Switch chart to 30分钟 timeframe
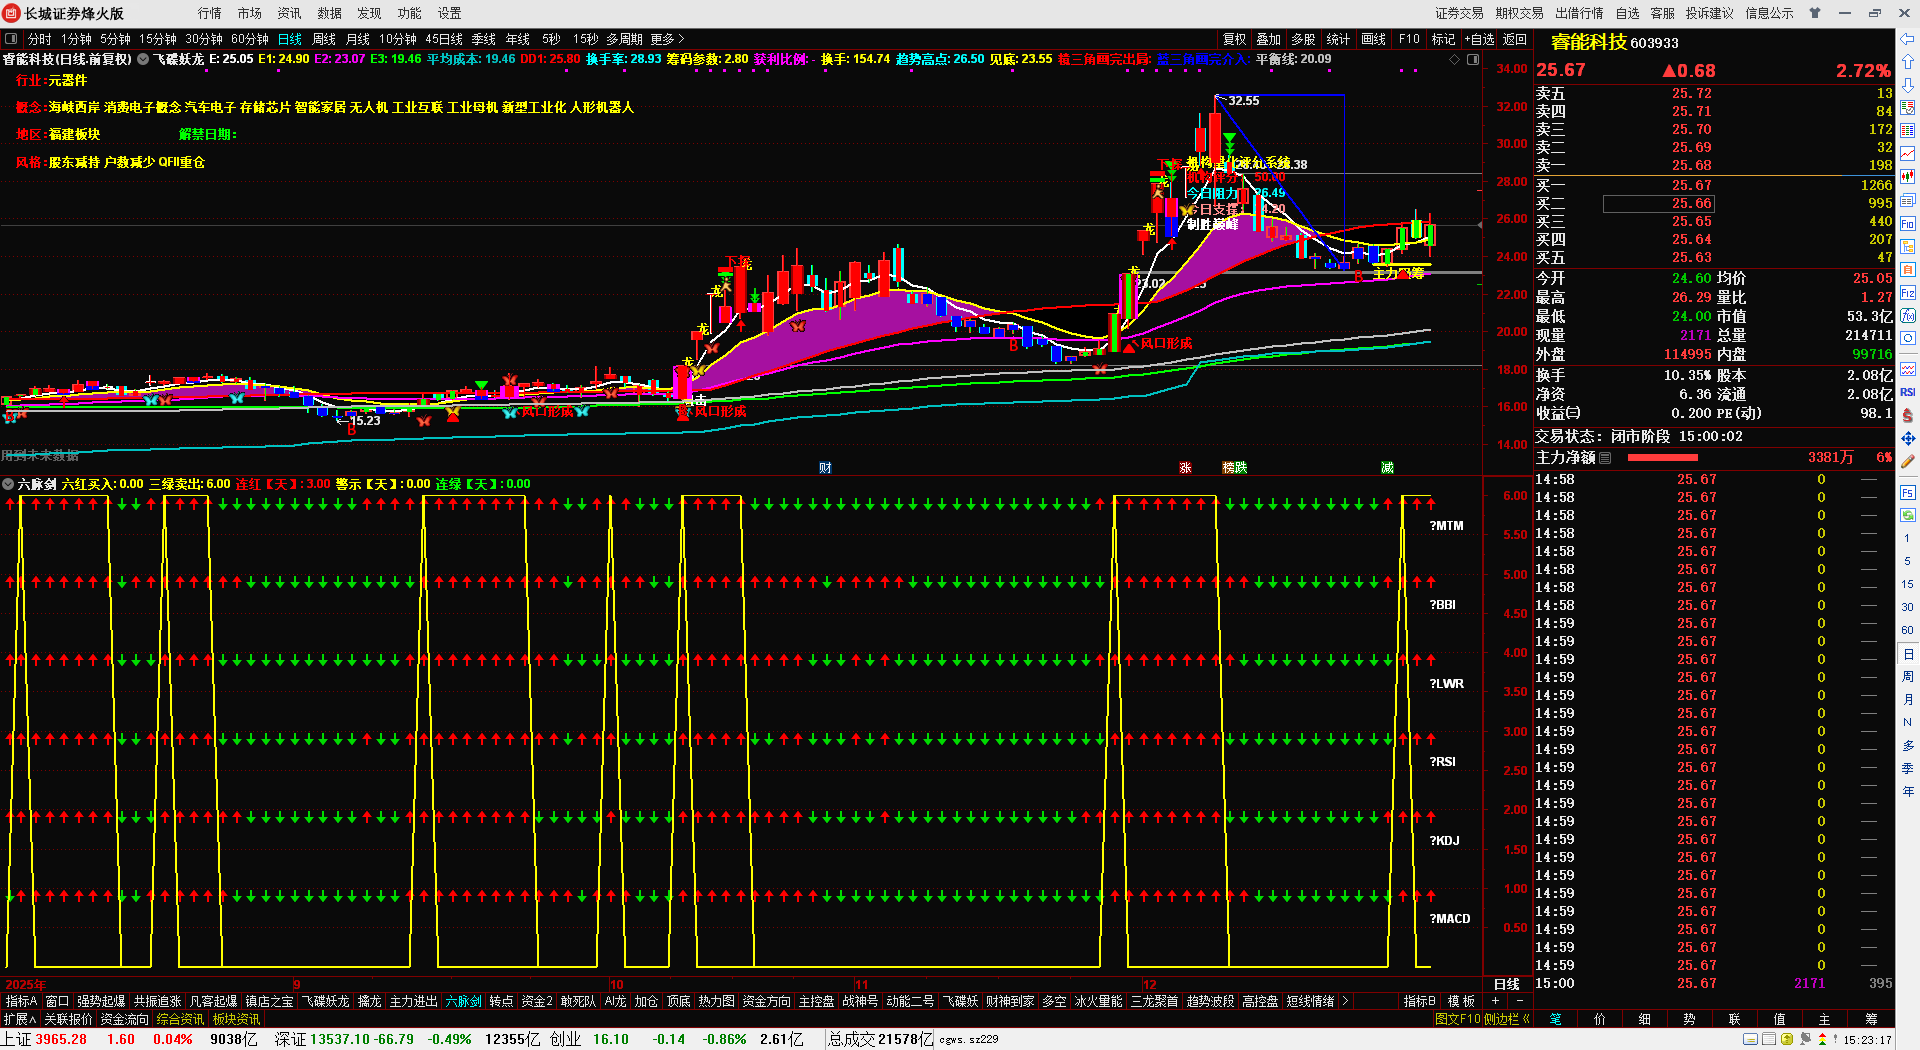 point(204,39)
